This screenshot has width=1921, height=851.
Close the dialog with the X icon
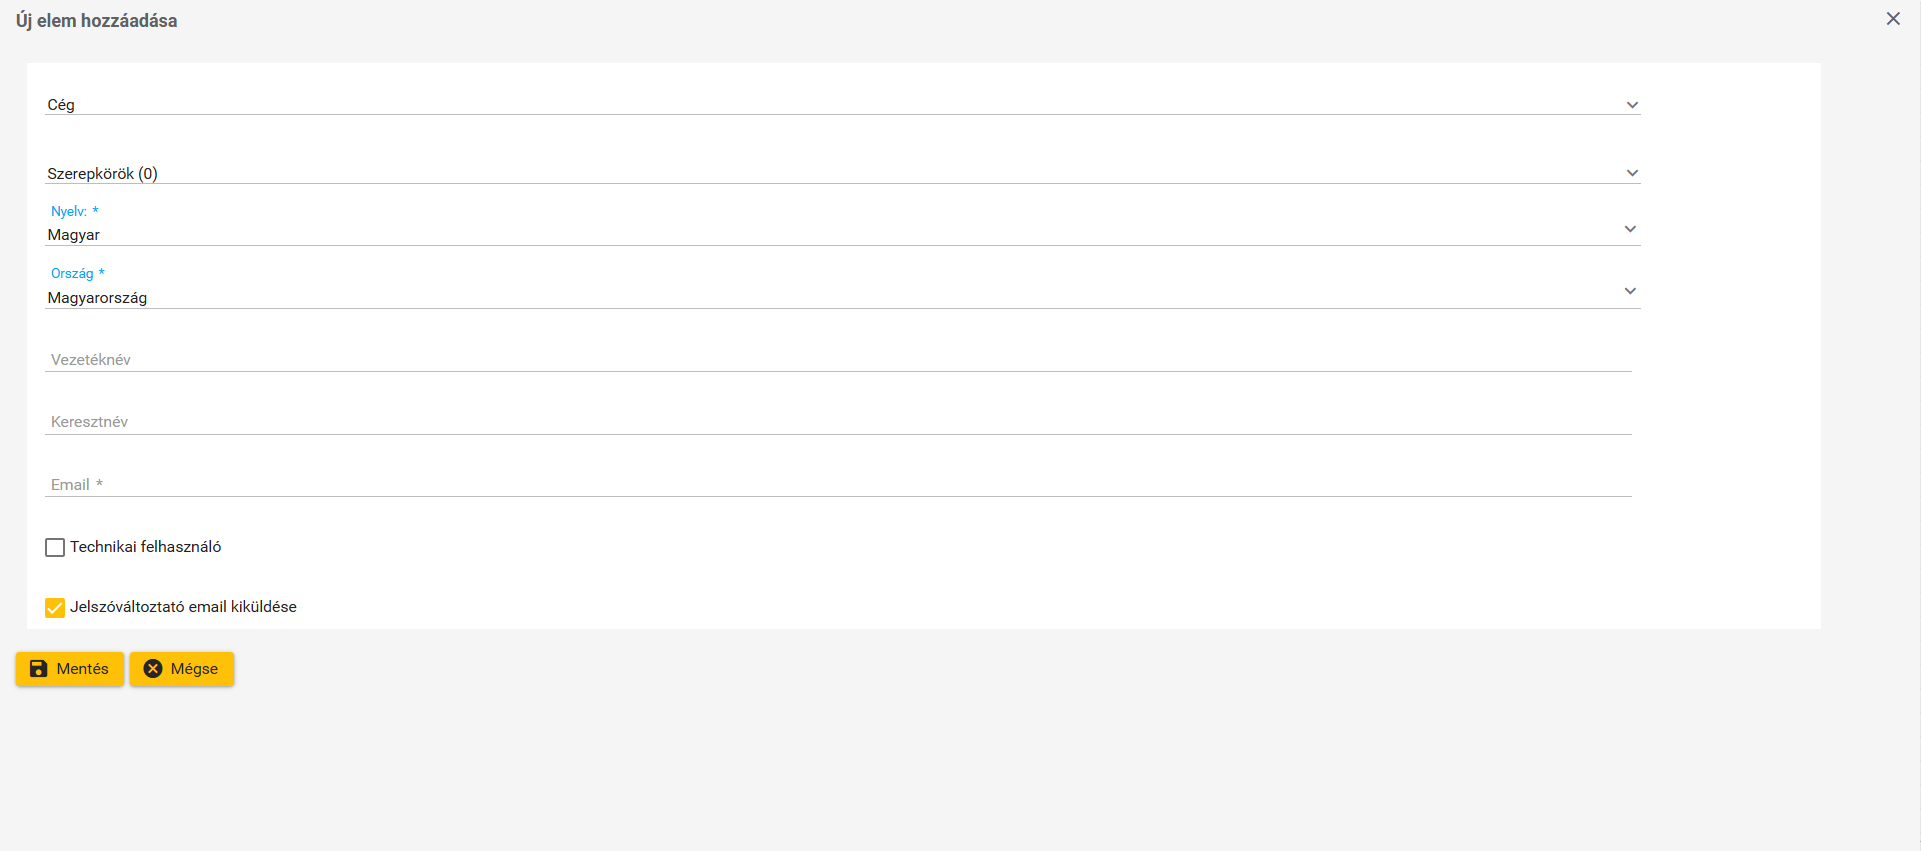point(1892,19)
